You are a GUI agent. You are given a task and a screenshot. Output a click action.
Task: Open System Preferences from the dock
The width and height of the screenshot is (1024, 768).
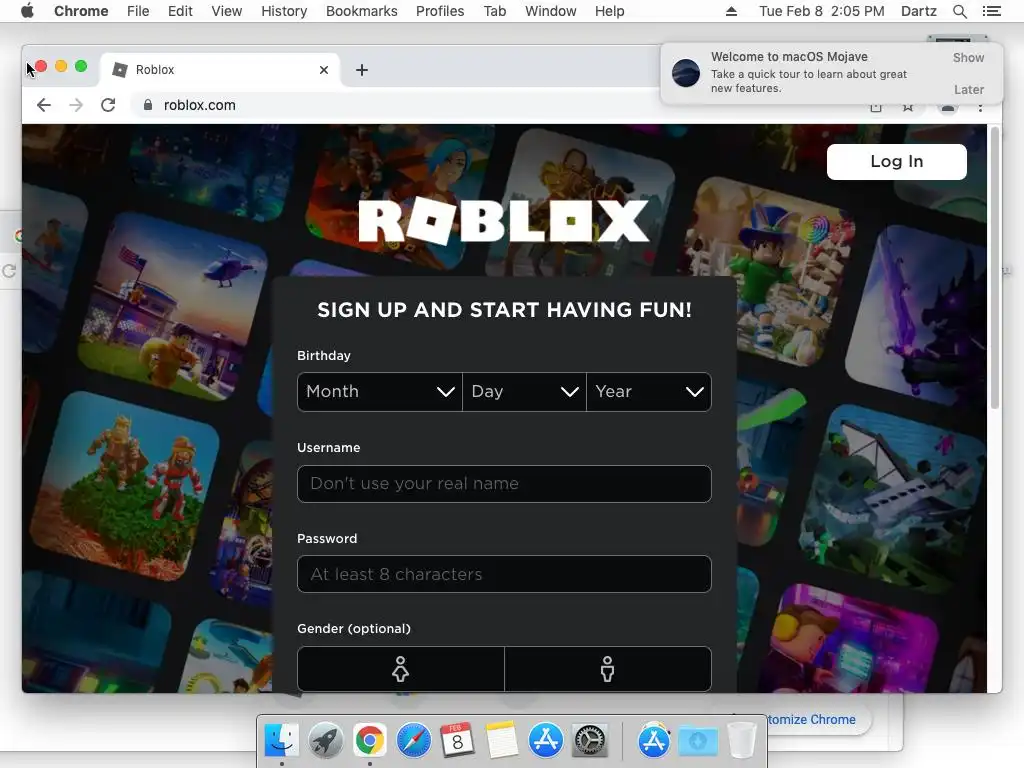pos(590,740)
